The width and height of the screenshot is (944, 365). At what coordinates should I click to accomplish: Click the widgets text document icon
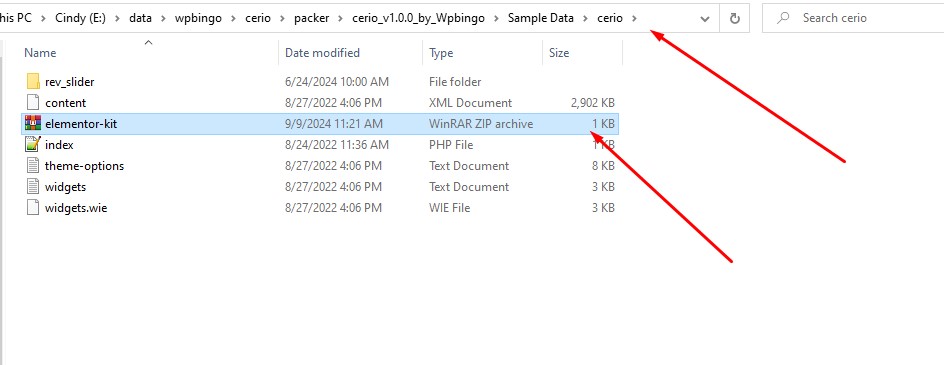click(33, 187)
